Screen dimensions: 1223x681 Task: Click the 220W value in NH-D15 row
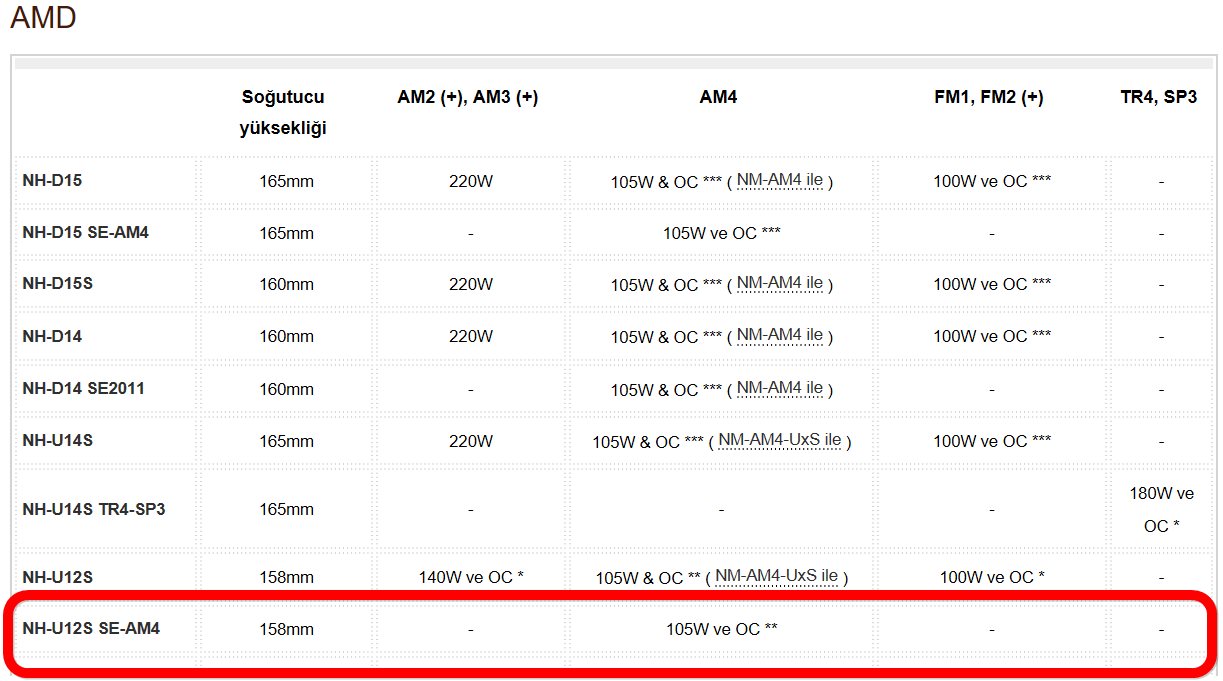471,182
